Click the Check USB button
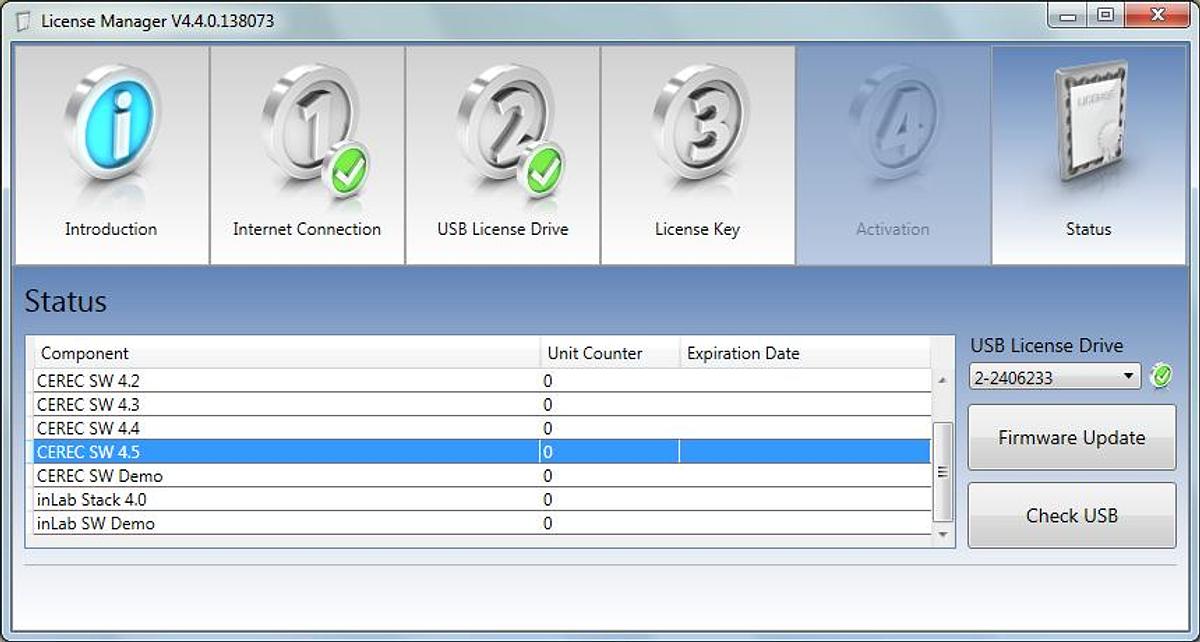The height and width of the screenshot is (642, 1200). tap(1072, 515)
